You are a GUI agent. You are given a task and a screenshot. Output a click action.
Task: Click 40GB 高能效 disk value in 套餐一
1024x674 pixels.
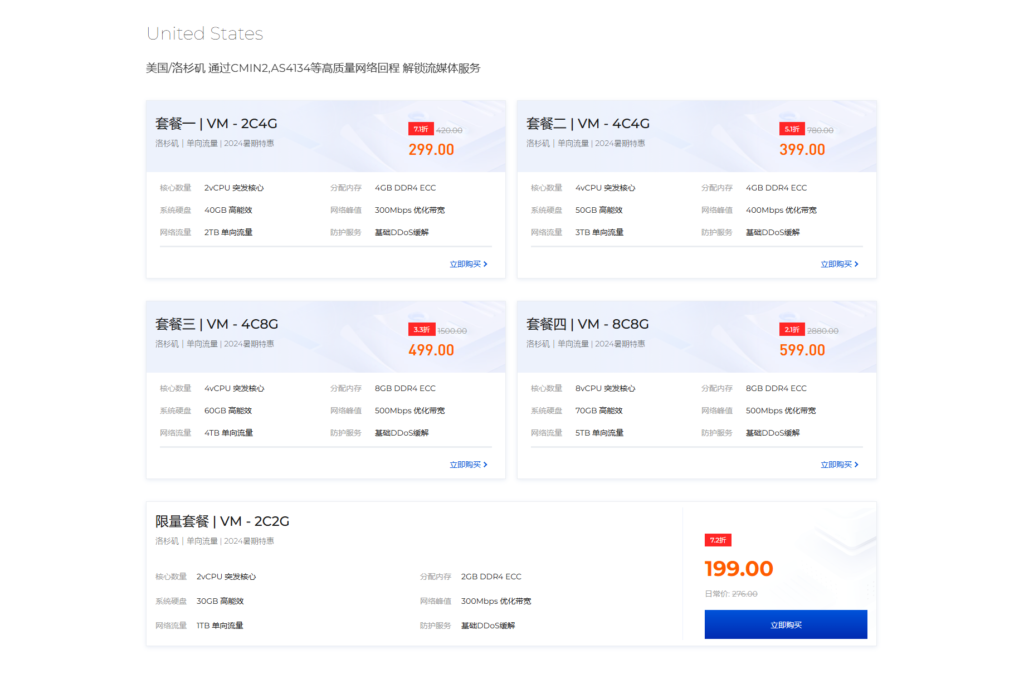point(228,210)
